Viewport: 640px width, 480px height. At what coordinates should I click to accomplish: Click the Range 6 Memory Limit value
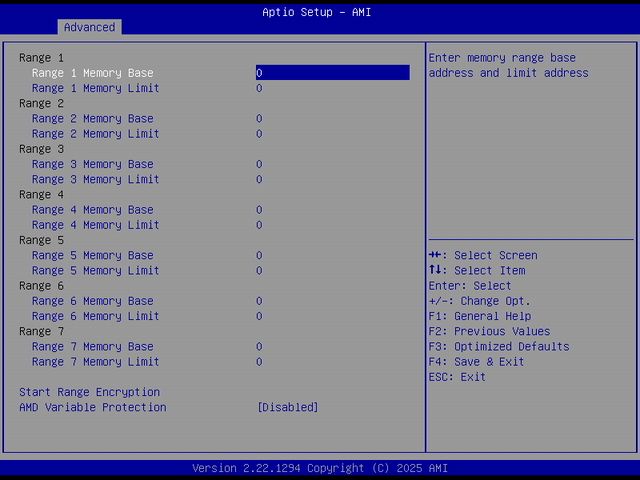click(x=259, y=316)
